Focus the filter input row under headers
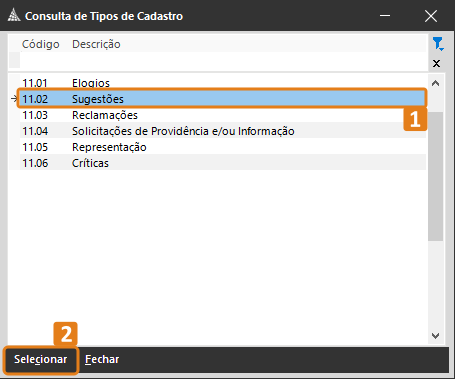 tap(223, 60)
